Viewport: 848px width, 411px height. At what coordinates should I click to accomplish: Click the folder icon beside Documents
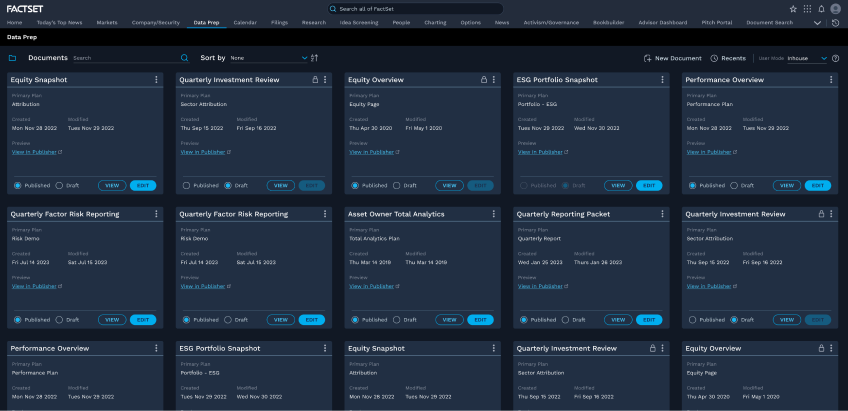tap(12, 58)
